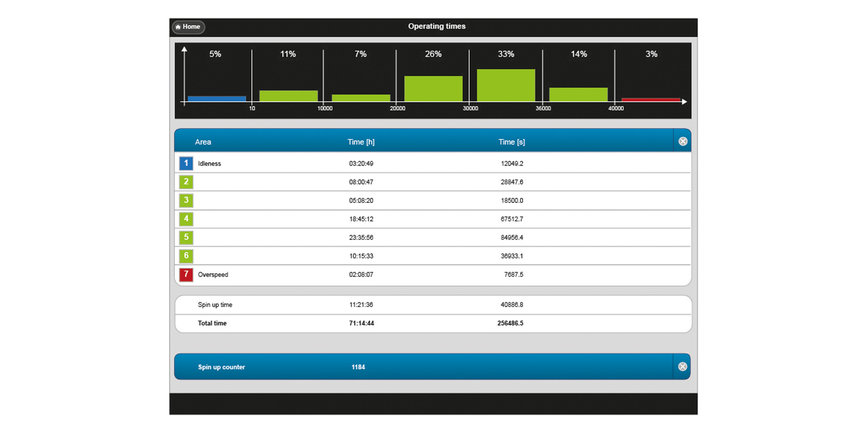This screenshot has height=433, width=866.
Task: Click the 08:00:47 time value
Action: click(361, 182)
